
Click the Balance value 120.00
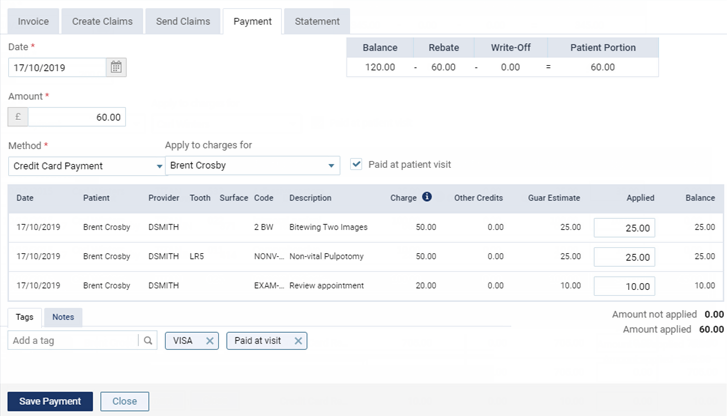pos(380,67)
